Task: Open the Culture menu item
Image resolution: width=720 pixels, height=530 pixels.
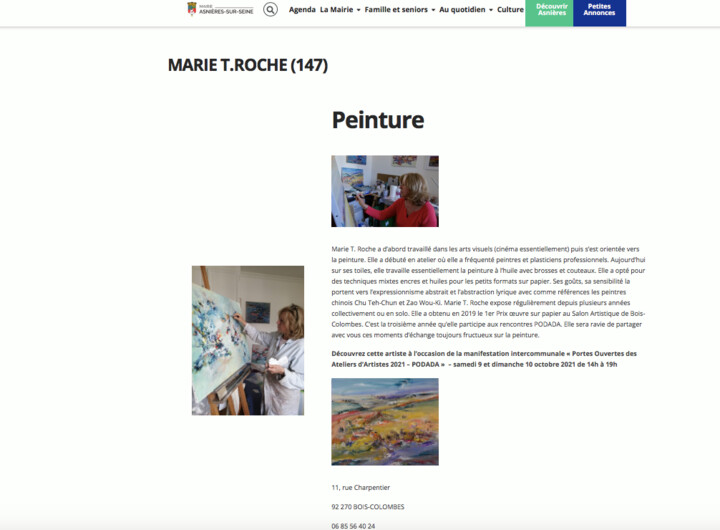Action: coord(510,9)
